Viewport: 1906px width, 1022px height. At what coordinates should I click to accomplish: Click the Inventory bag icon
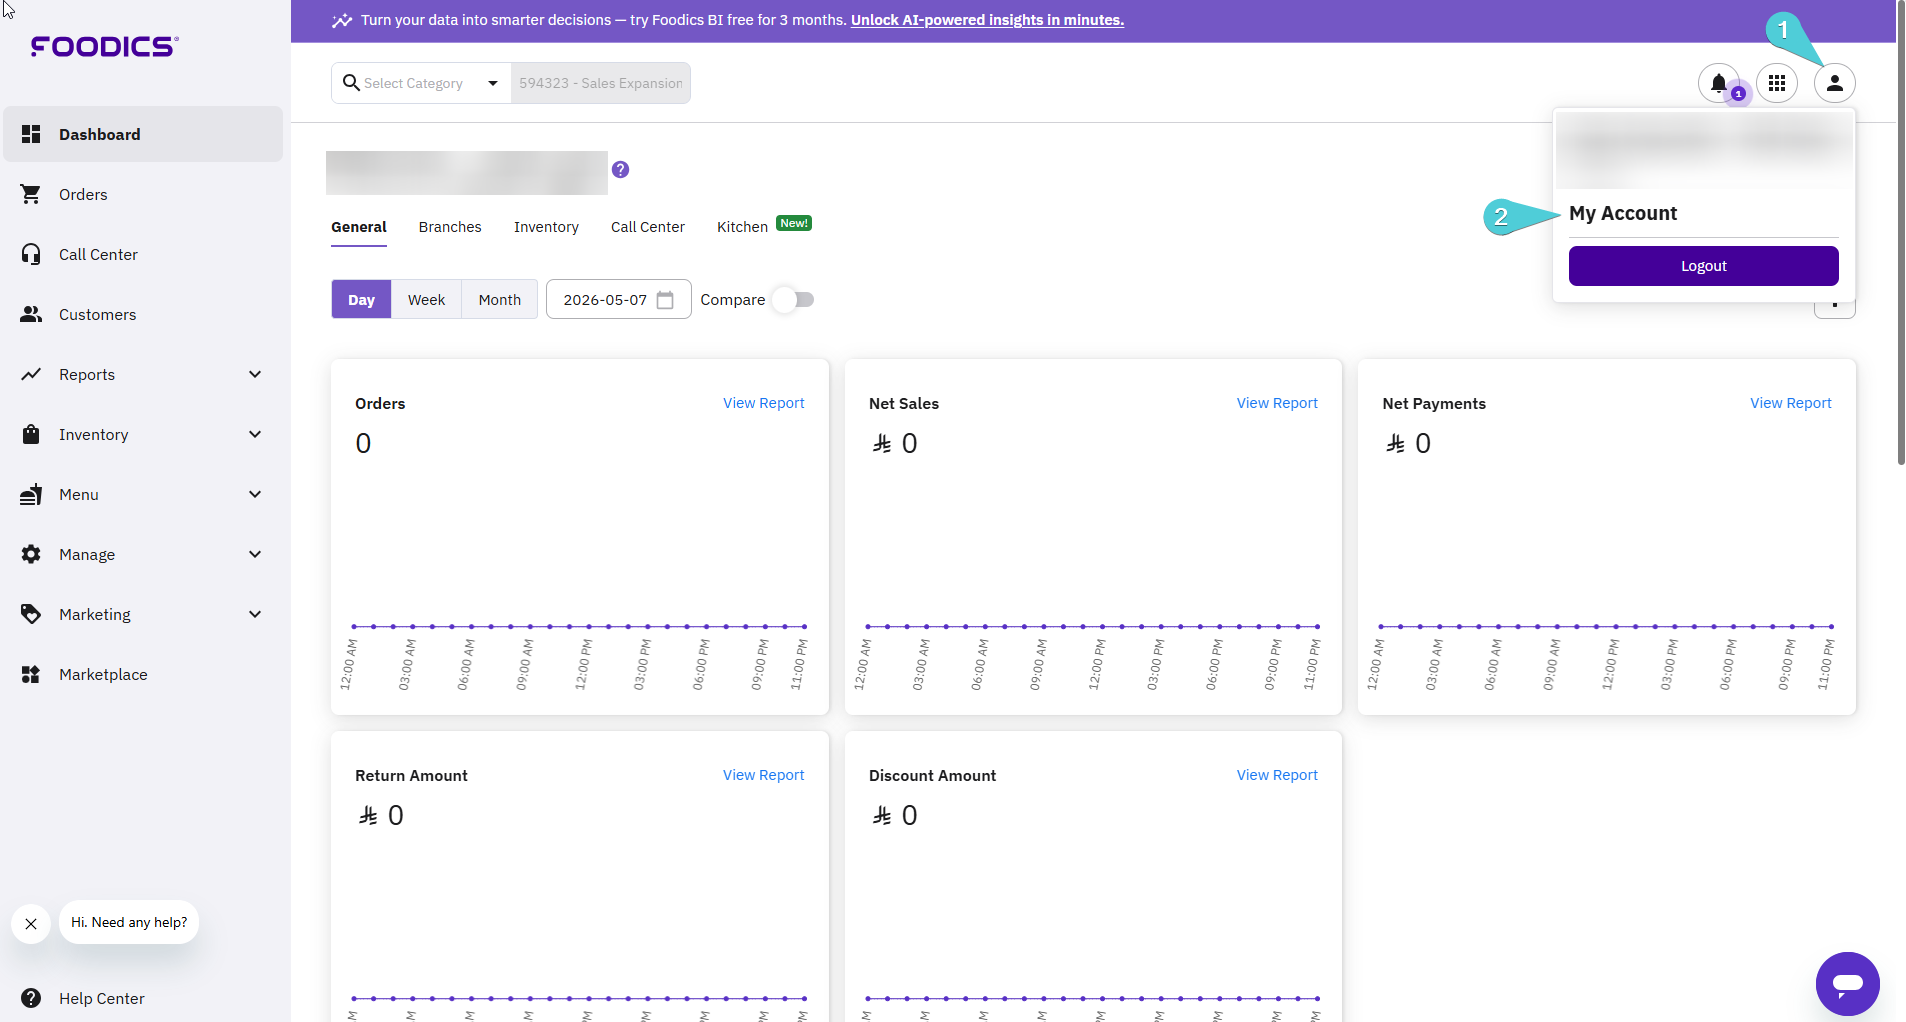[x=31, y=434]
